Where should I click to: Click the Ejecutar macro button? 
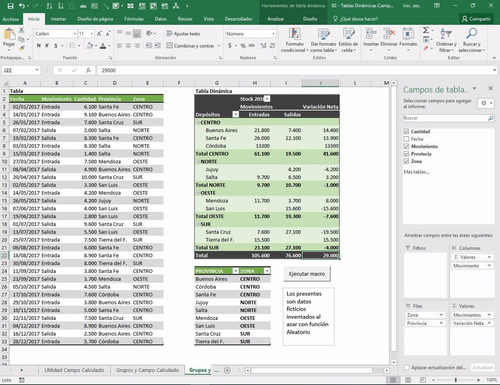coord(307,274)
